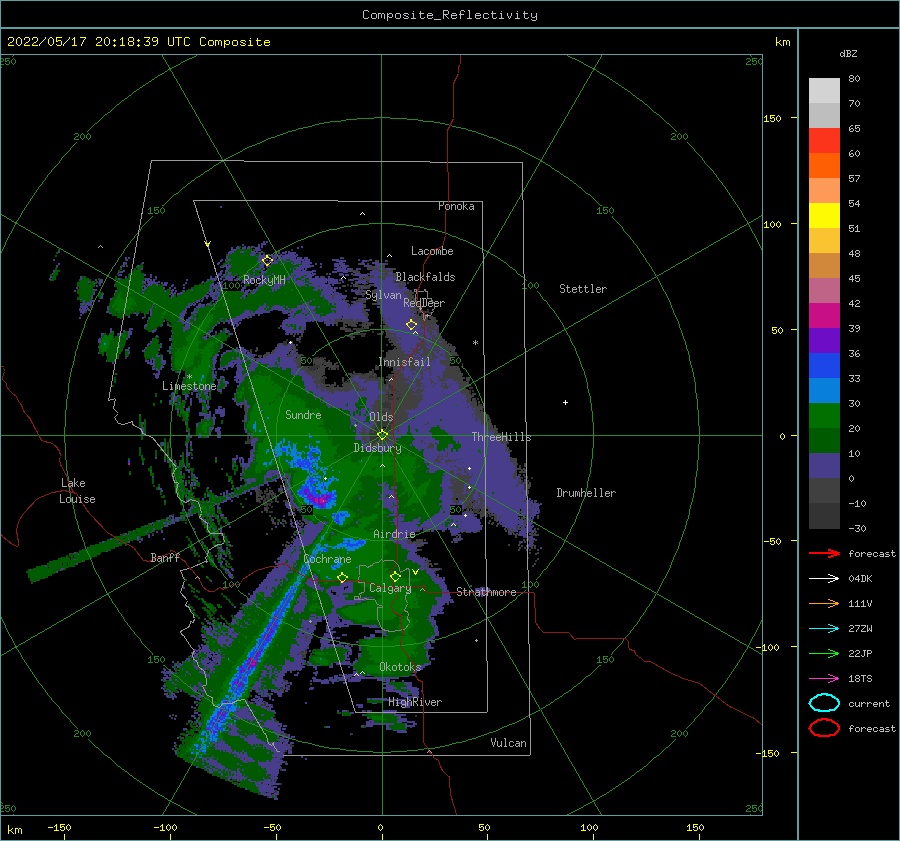This screenshot has height=841, width=900.
Task: Click the Lacombe city label
Action: coord(432,251)
